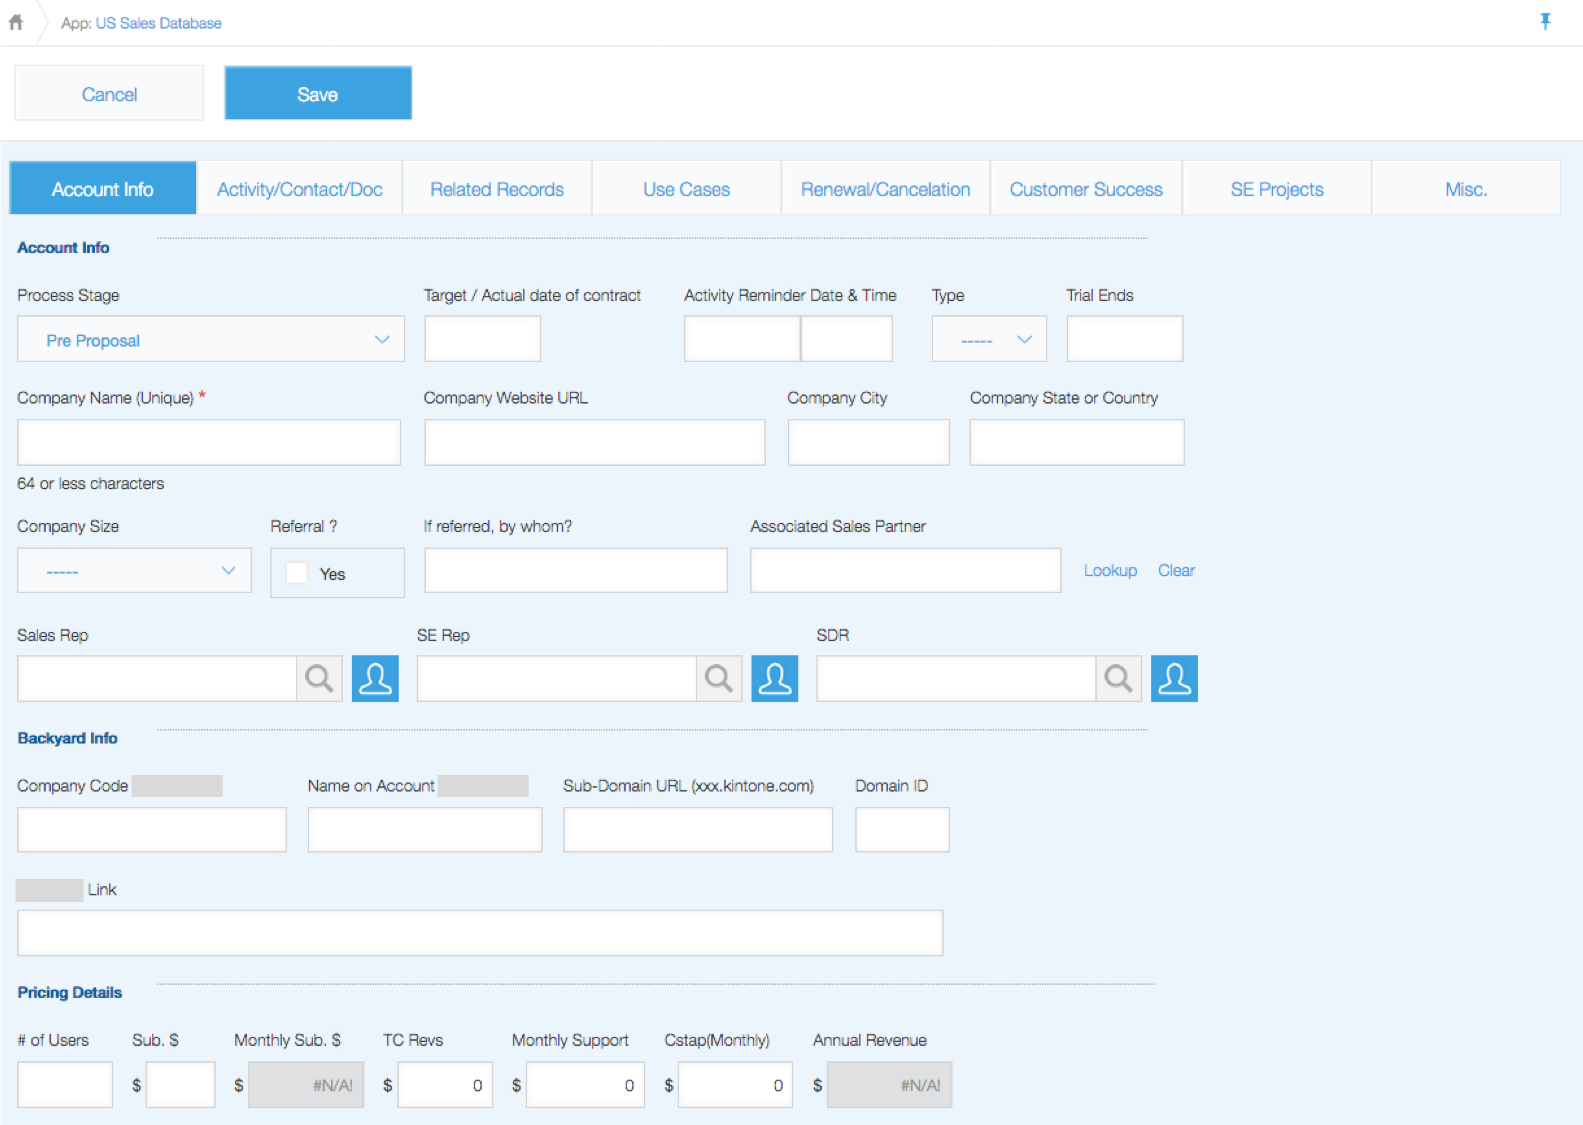
Task: Open the Type dropdown
Action: tap(989, 340)
